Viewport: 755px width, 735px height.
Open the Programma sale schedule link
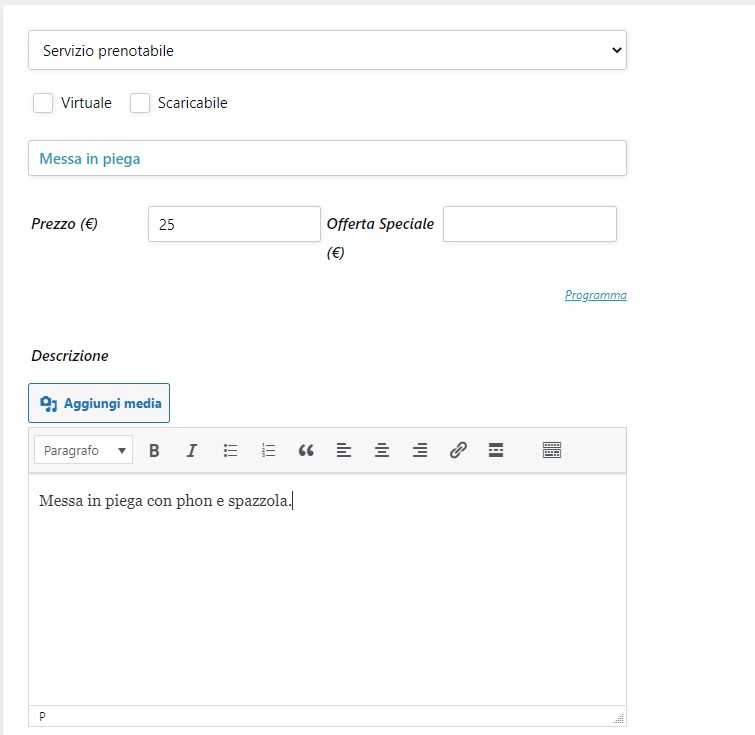pos(595,295)
